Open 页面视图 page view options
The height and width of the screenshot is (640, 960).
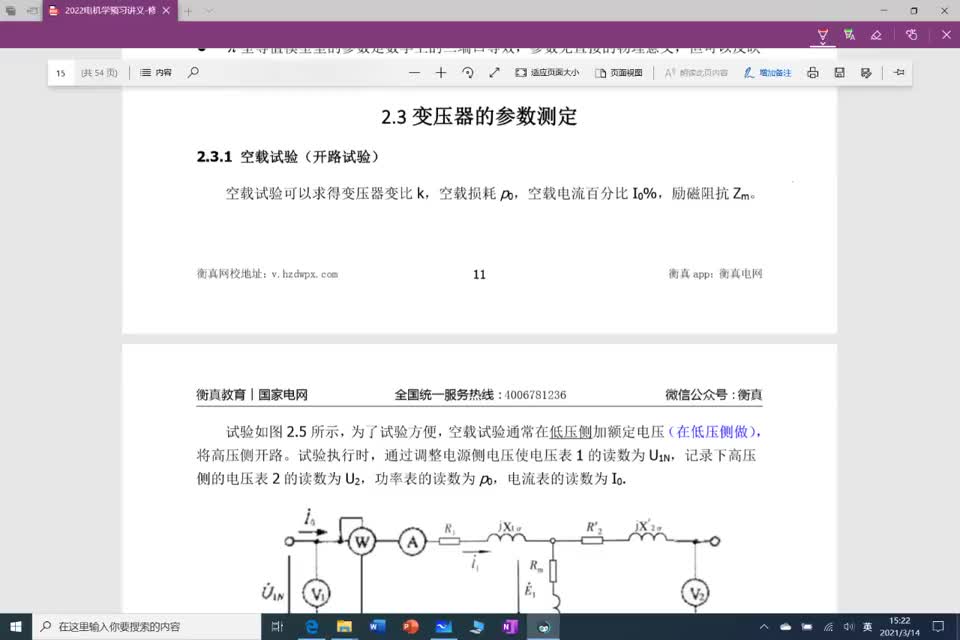pyautogui.click(x=618, y=73)
